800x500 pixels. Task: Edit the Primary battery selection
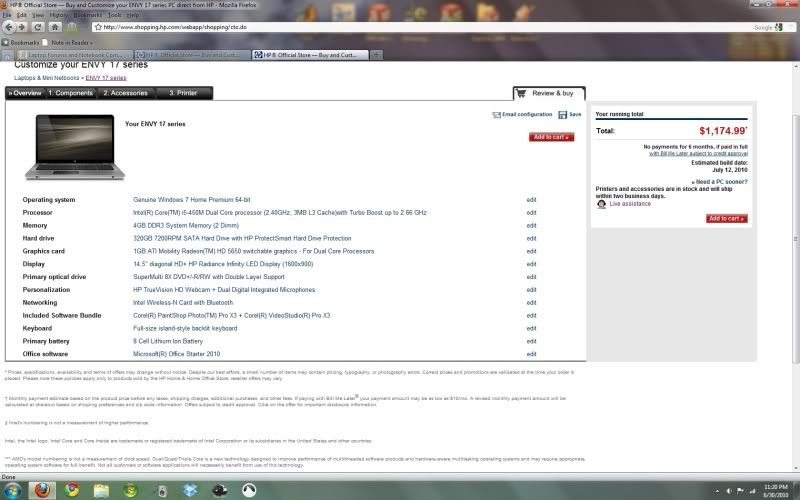(531, 341)
